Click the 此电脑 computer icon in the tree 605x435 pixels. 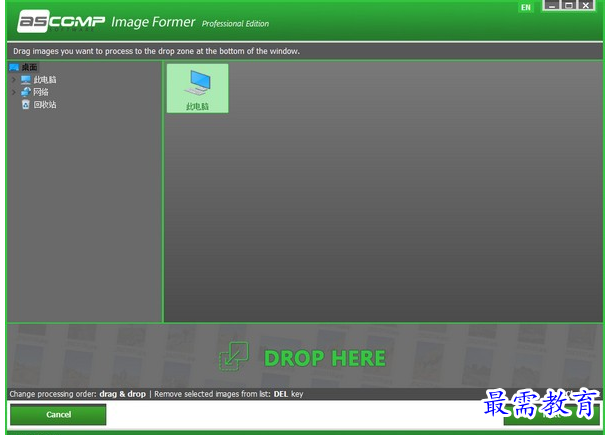click(x=26, y=80)
